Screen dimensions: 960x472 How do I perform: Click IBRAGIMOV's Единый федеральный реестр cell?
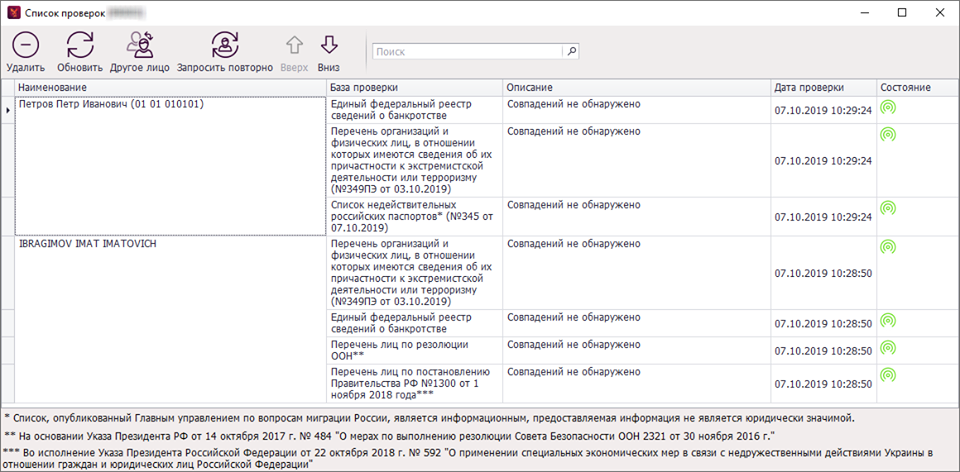414,323
